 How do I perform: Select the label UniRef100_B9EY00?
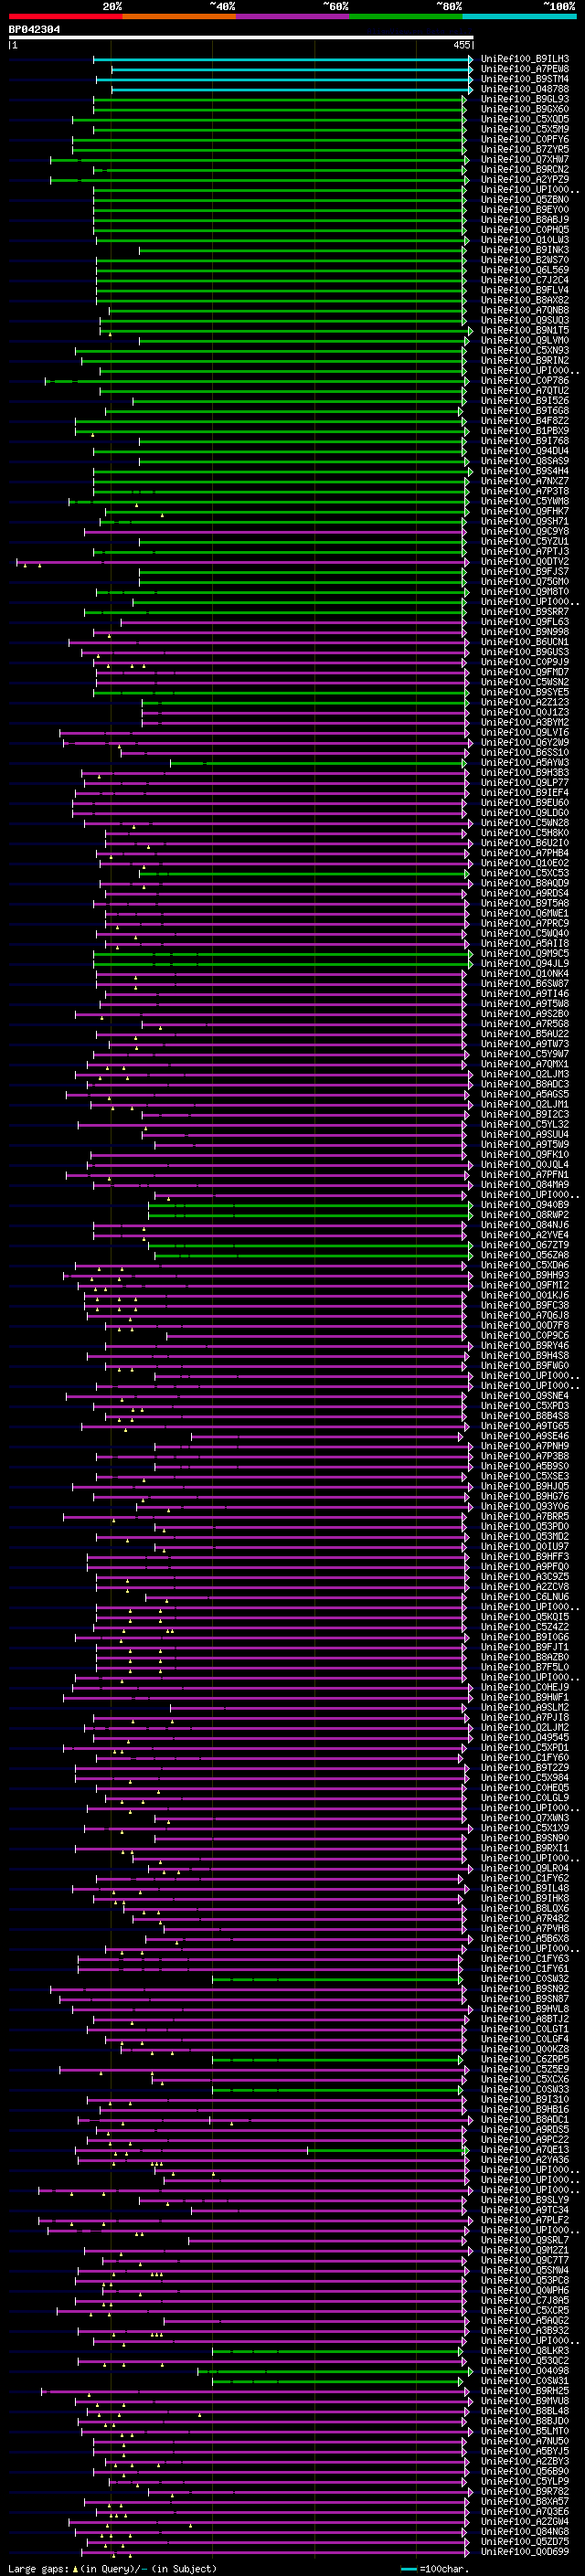525,210
